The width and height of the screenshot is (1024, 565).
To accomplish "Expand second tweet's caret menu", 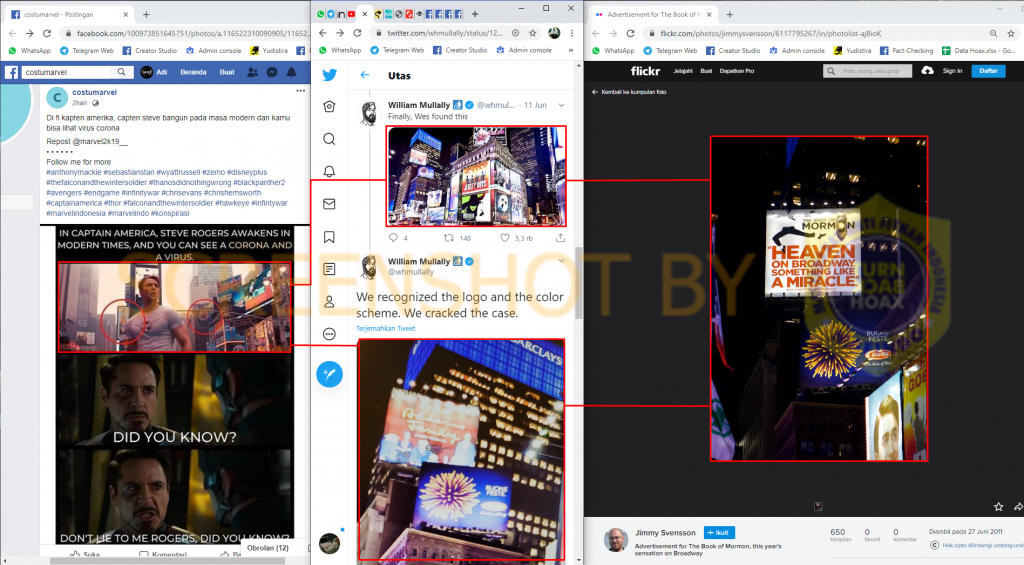I will [562, 261].
